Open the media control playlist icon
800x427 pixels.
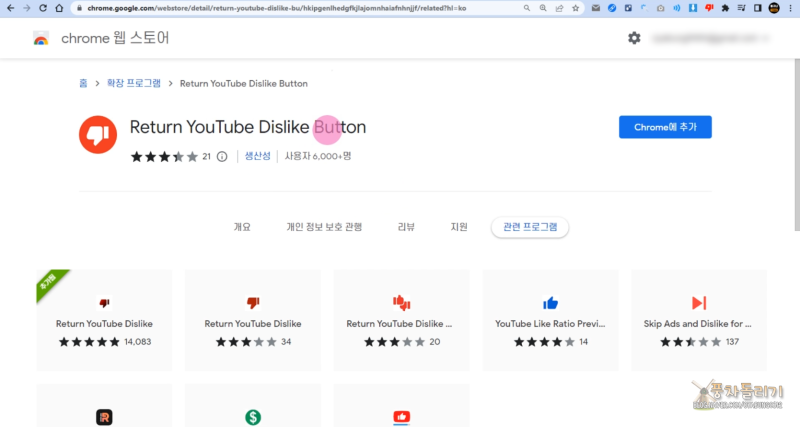(x=741, y=8)
